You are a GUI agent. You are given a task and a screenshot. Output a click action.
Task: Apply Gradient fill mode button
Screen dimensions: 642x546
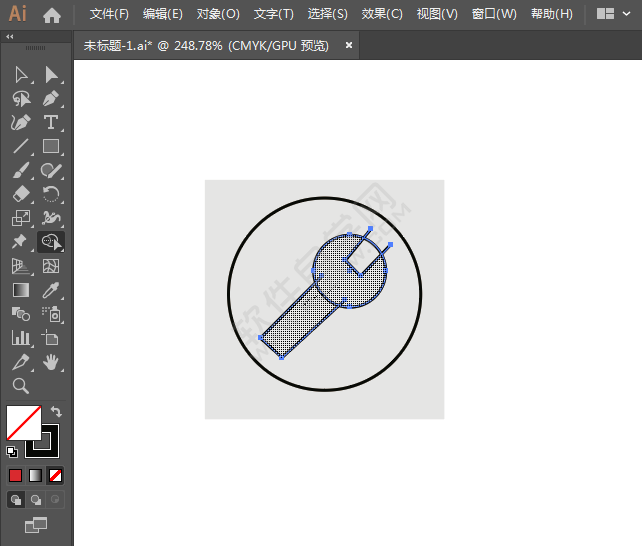[36, 476]
